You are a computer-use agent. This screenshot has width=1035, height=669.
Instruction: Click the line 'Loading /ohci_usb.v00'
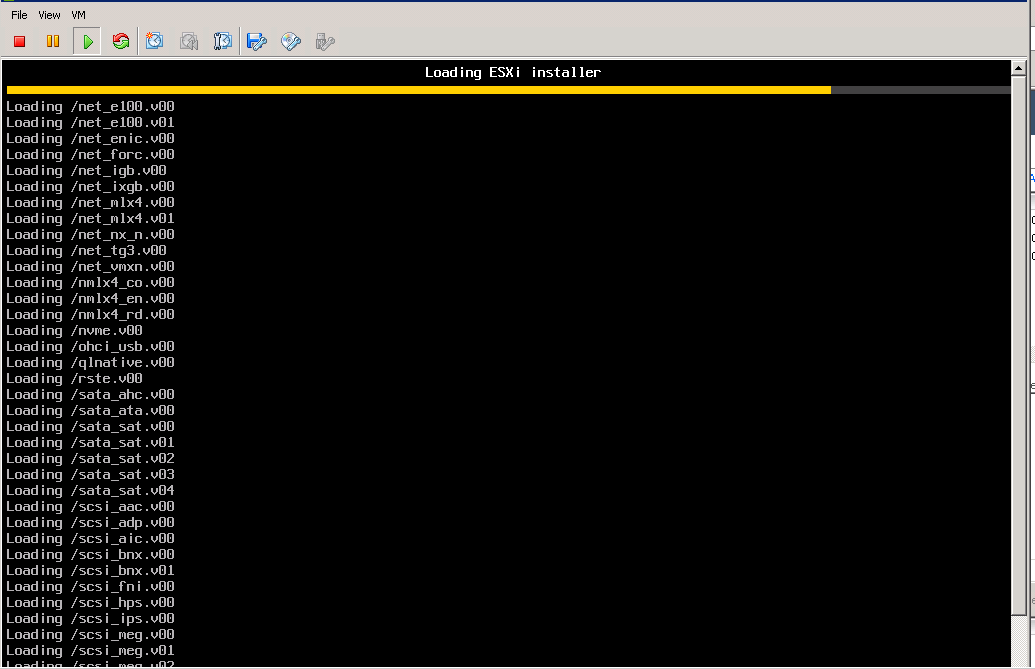(90, 346)
